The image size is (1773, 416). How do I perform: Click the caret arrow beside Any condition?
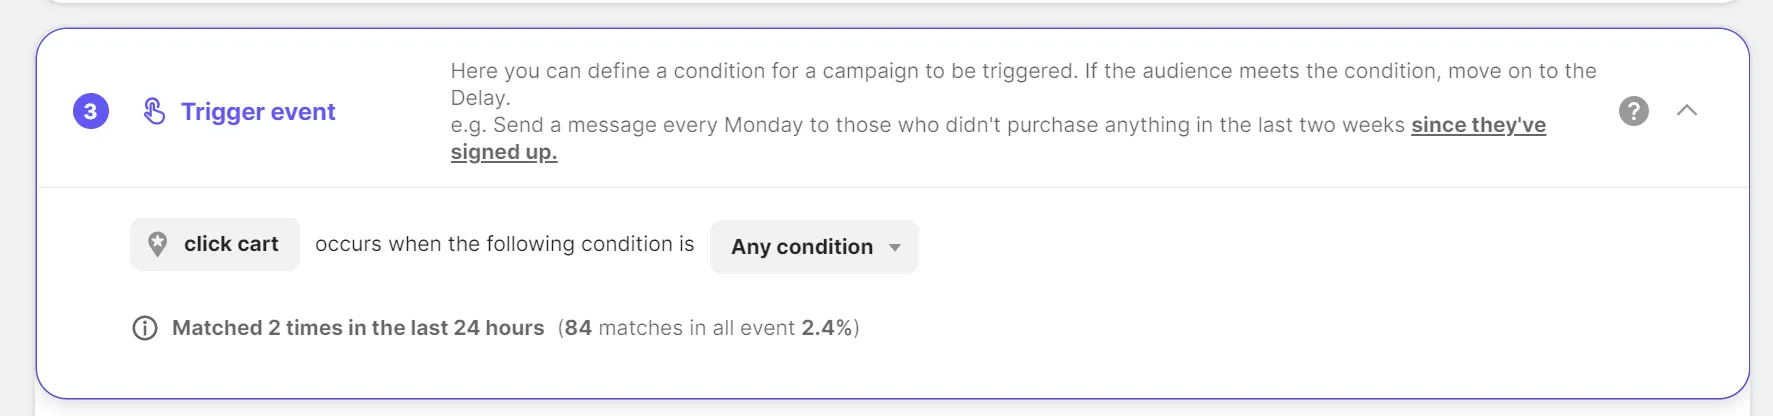click(x=895, y=247)
